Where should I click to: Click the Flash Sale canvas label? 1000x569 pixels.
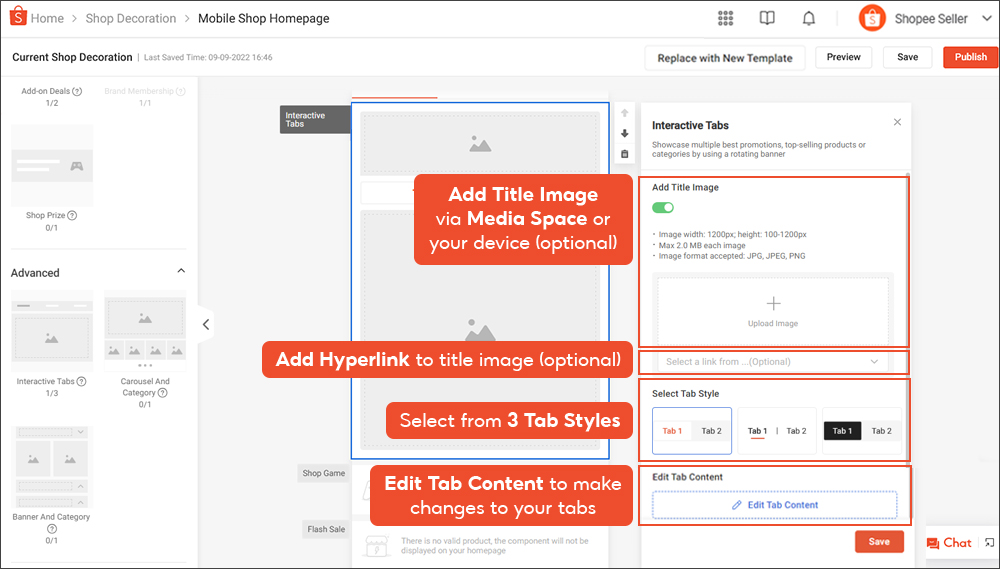[x=326, y=529]
